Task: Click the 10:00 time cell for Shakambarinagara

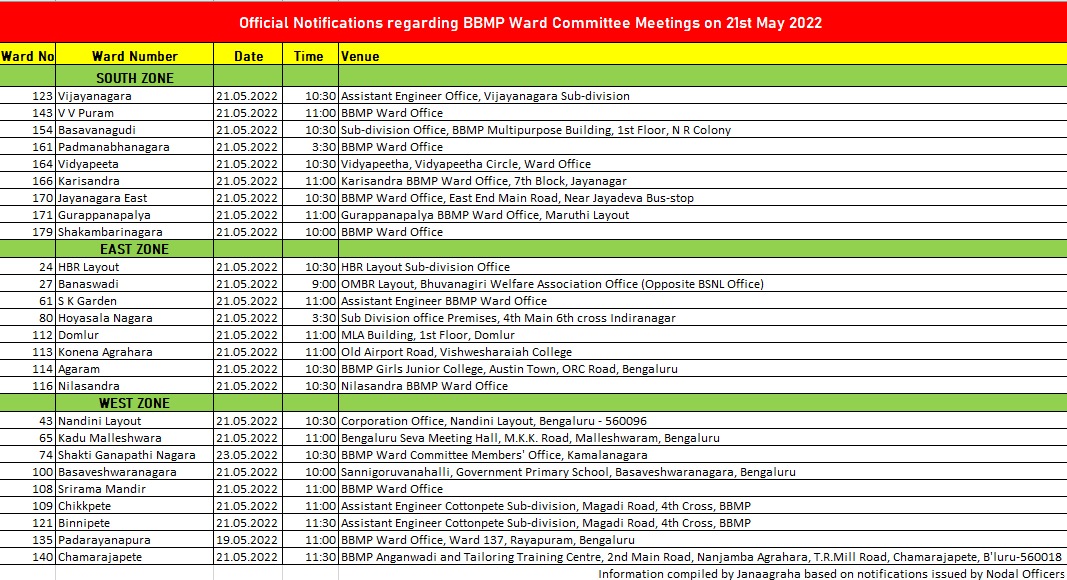Action: point(310,232)
